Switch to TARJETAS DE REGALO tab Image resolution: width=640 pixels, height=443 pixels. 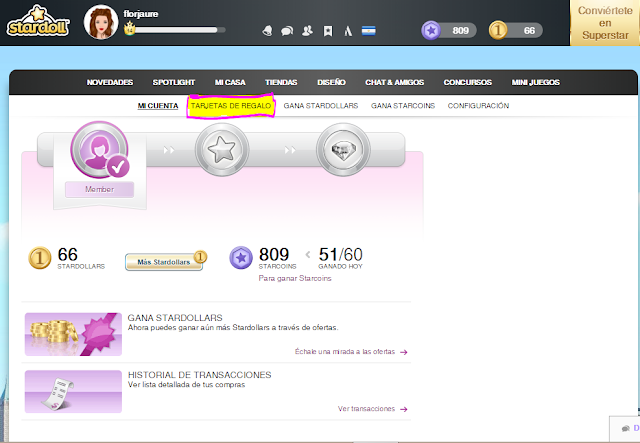231,106
